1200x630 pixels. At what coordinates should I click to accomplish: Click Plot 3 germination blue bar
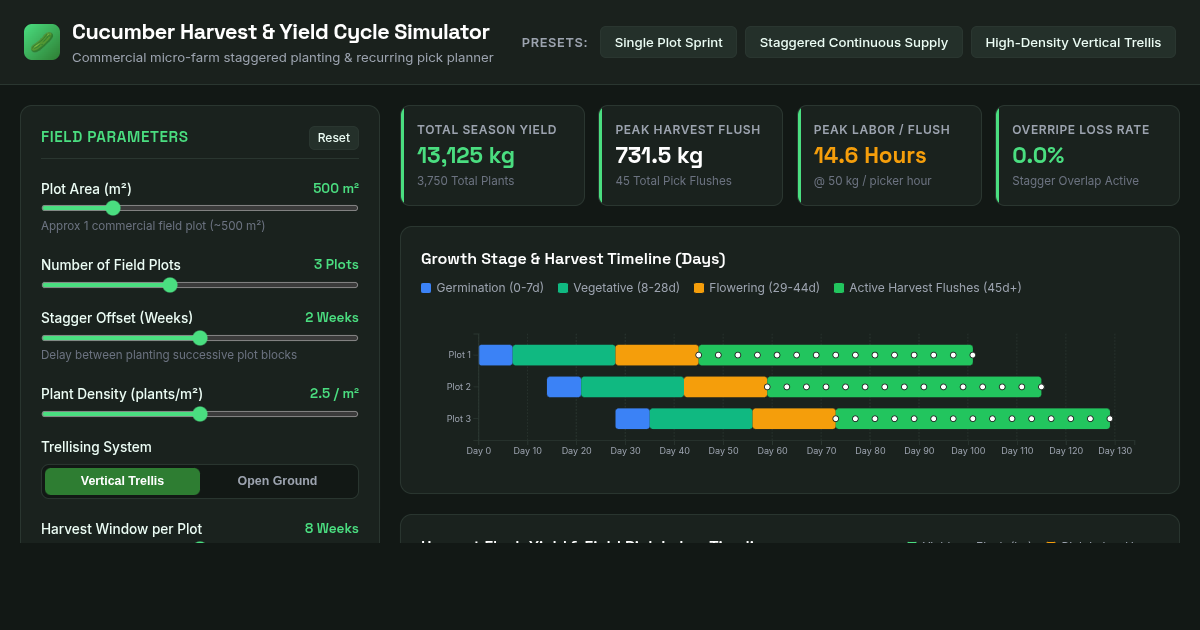click(633, 419)
